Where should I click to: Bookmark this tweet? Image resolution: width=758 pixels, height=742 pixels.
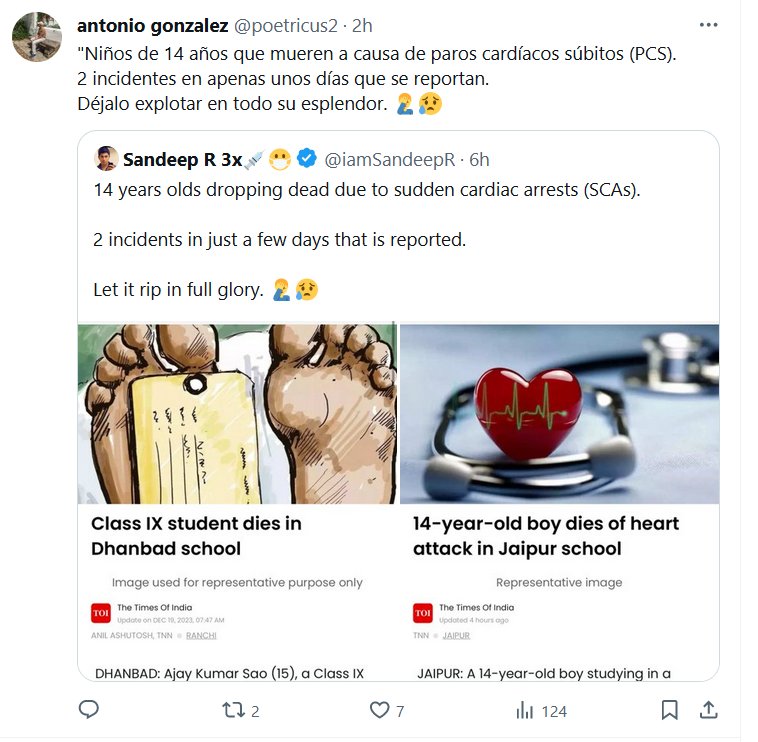pyautogui.click(x=670, y=710)
